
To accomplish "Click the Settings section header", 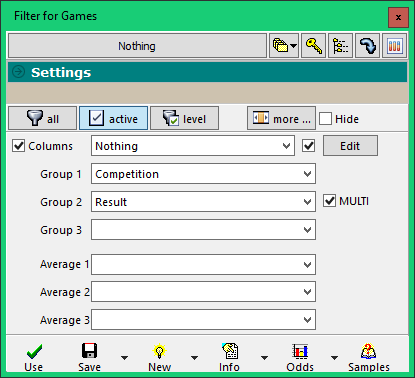I will click(x=207, y=72).
